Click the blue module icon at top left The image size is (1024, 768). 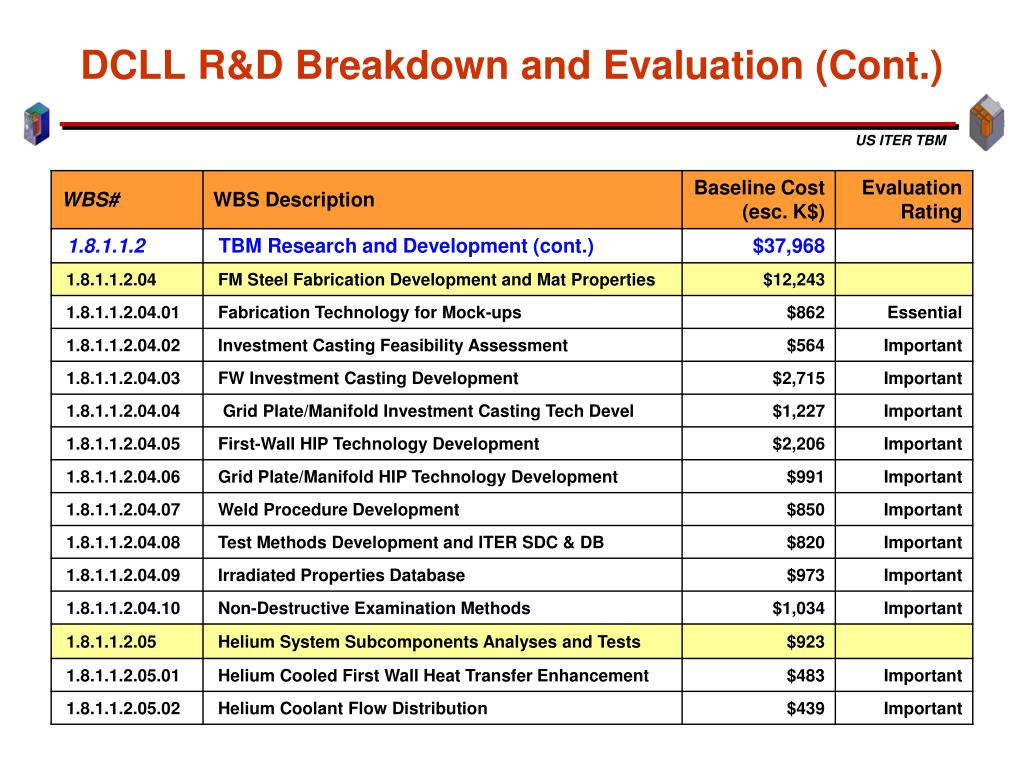37,123
